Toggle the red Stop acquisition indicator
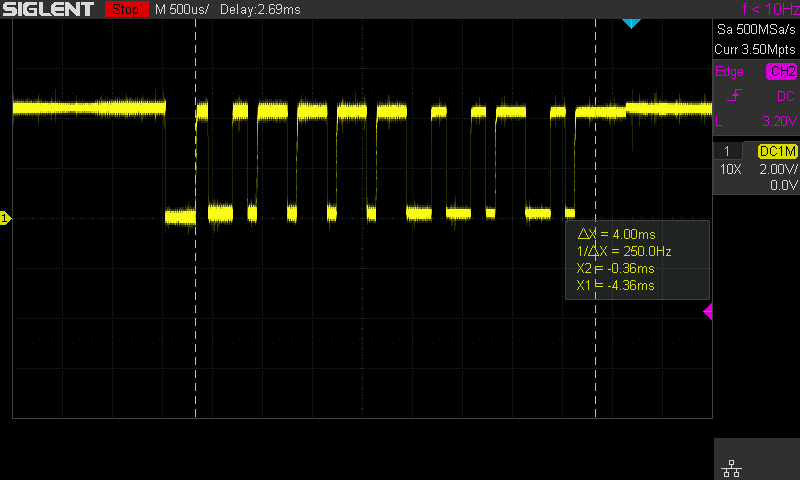This screenshot has height=480, width=800. (x=125, y=9)
